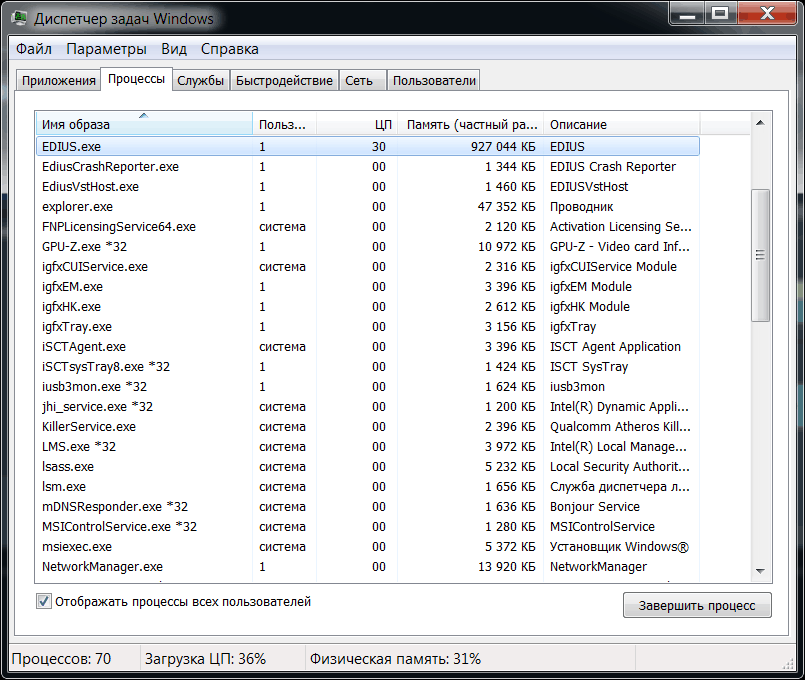Open the Параметры menu

[106, 49]
